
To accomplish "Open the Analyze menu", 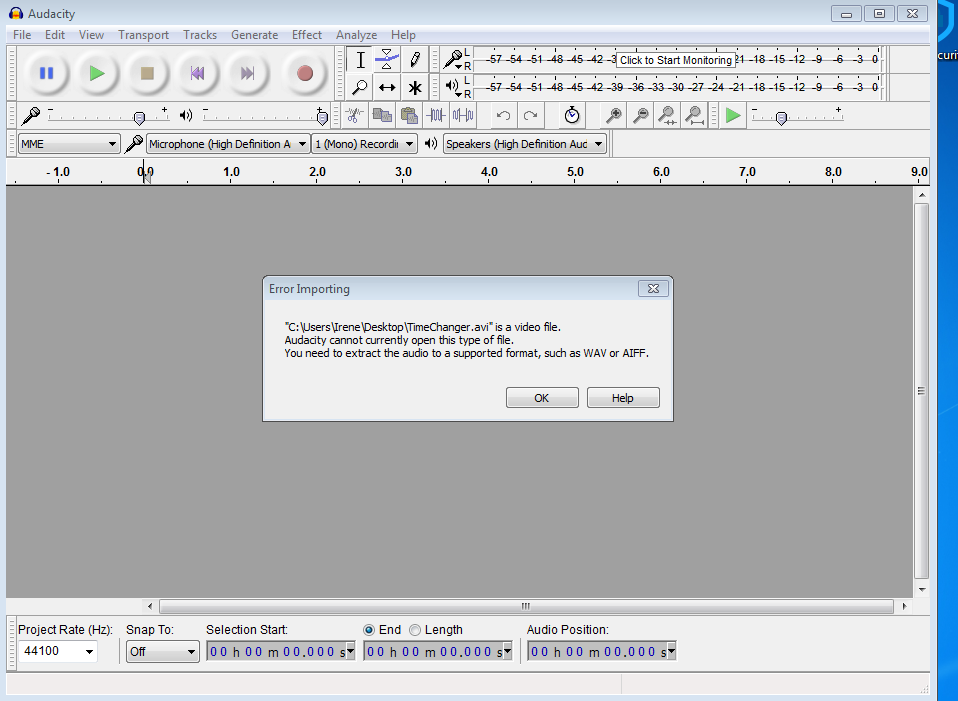I will coord(356,35).
